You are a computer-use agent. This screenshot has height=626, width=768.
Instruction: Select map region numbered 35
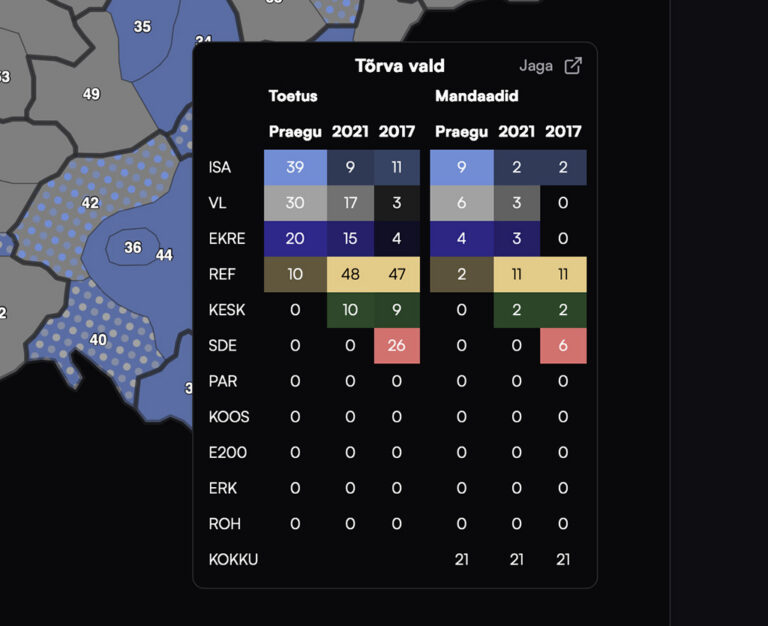pos(142,27)
